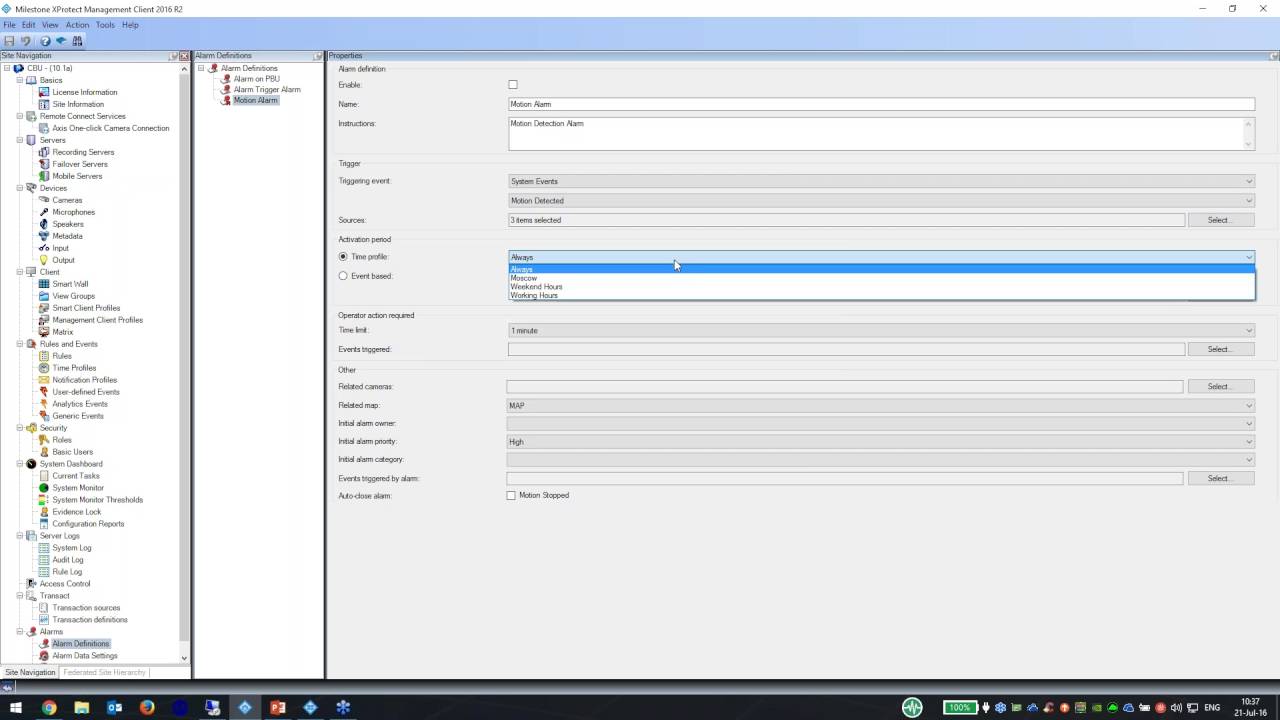Open Cameras under Devices
Screen dimensions: 1280x720
[67, 200]
